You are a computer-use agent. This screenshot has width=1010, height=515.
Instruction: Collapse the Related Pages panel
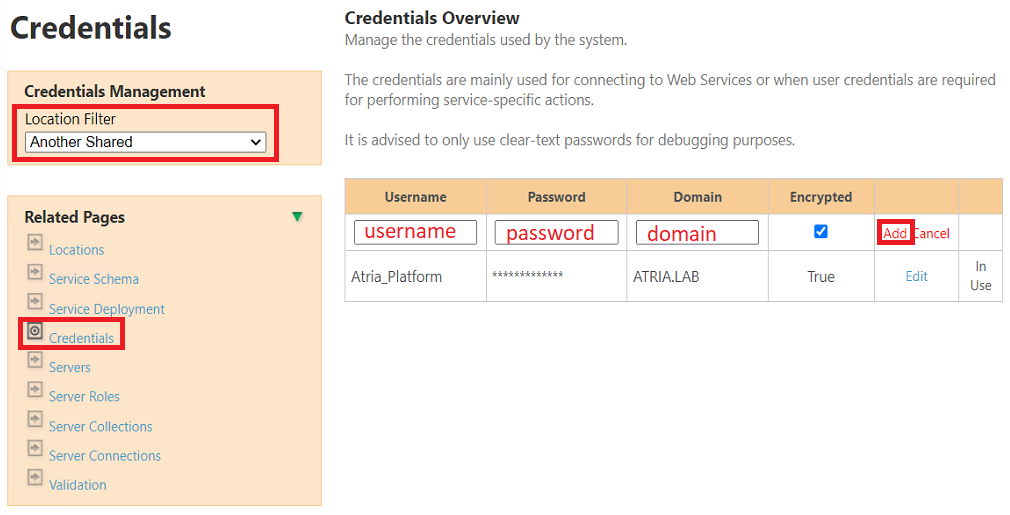point(297,217)
